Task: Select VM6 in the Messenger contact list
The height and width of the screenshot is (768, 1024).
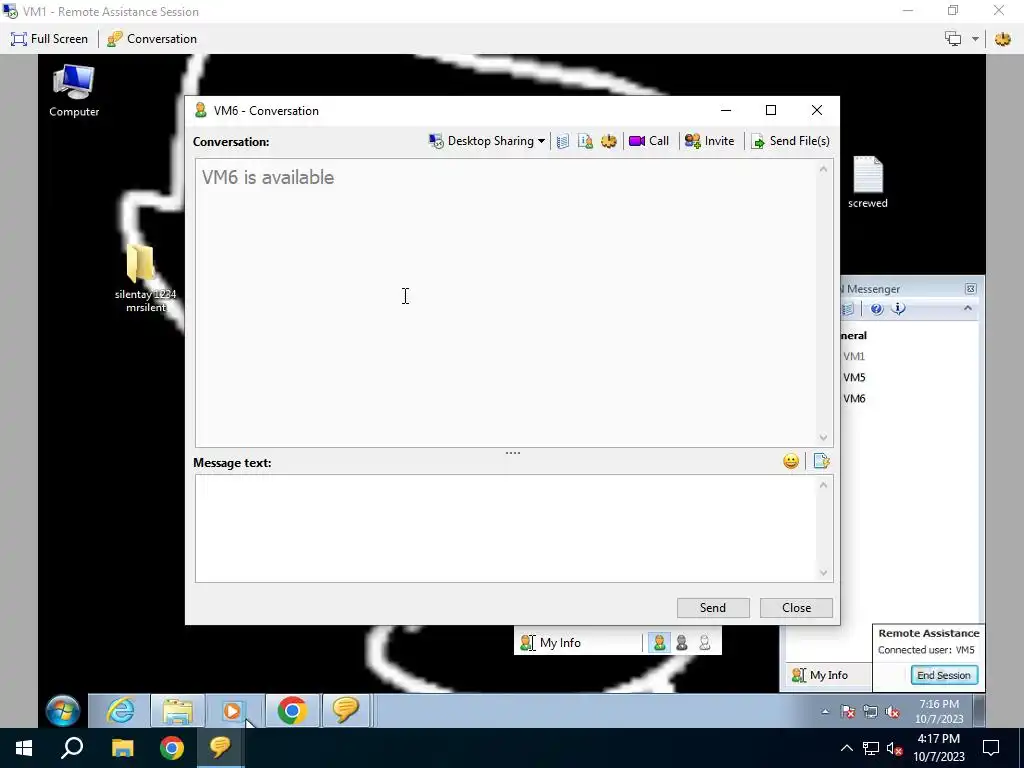Action: pos(854,398)
